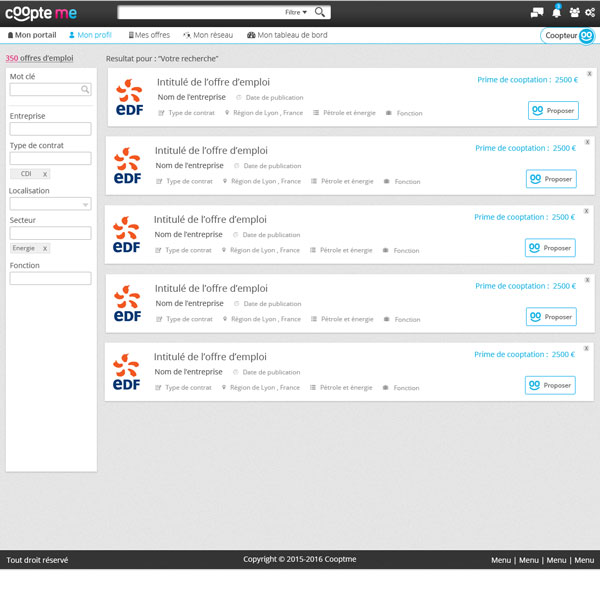The image size is (600, 602).
Task: Open the notifications bell
Action: [556, 12]
